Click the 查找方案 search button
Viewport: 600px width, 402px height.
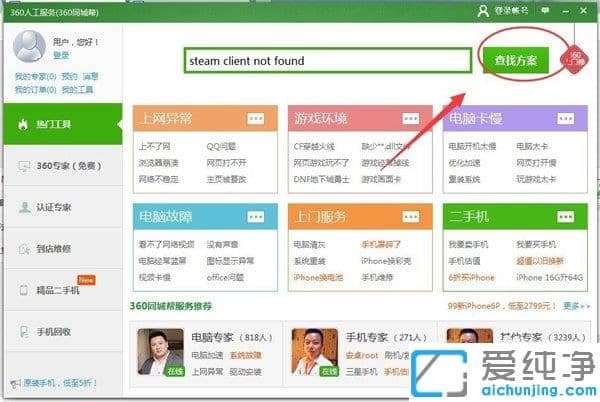pyautogui.click(x=515, y=59)
